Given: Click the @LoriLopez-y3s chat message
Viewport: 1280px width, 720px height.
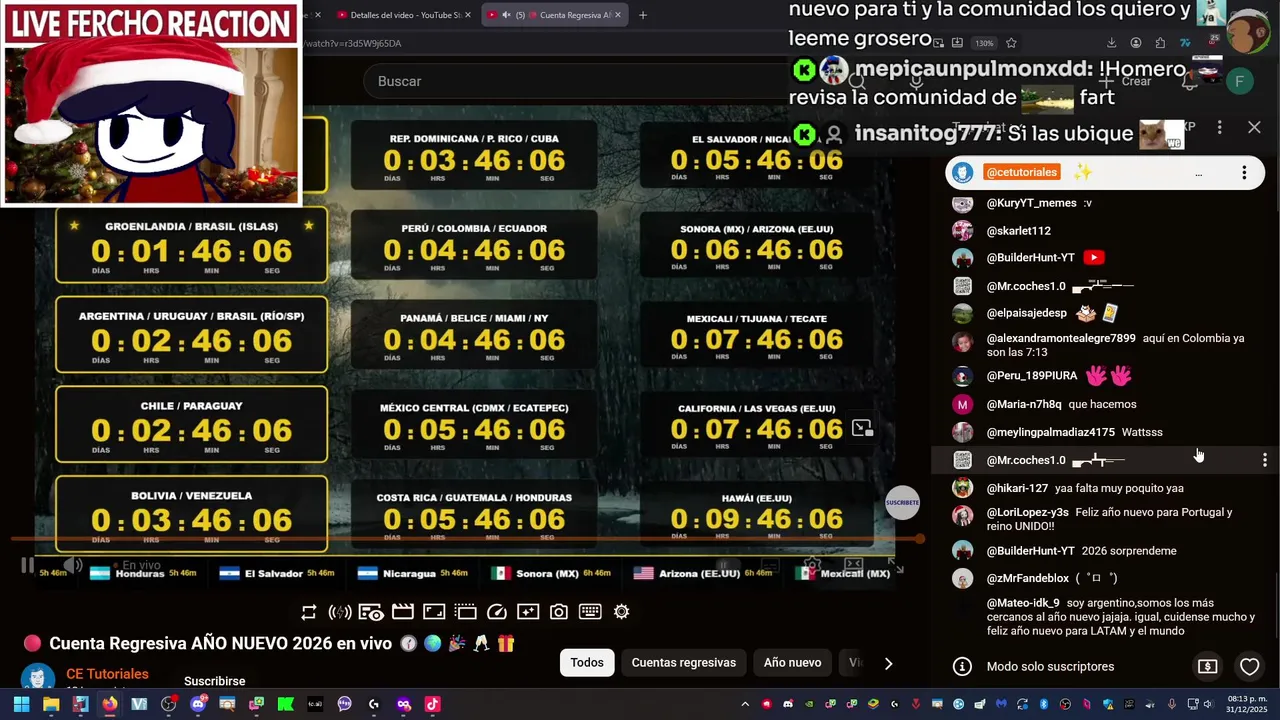Looking at the screenshot, I should click(x=1104, y=519).
